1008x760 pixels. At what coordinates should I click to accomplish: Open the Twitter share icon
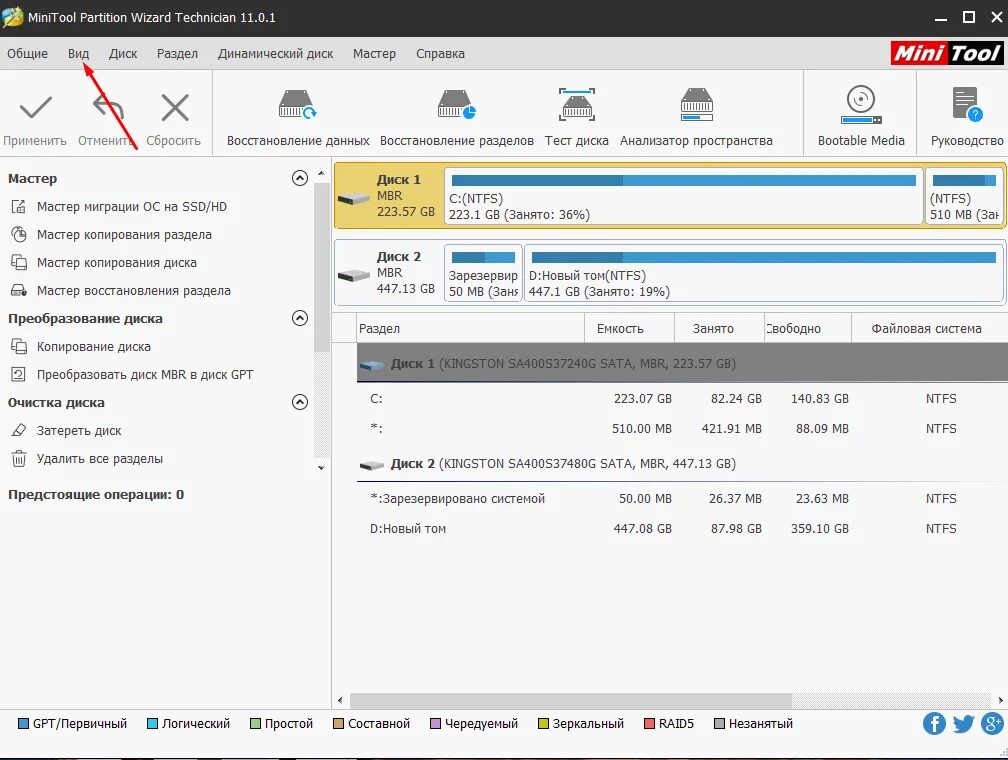(x=963, y=723)
